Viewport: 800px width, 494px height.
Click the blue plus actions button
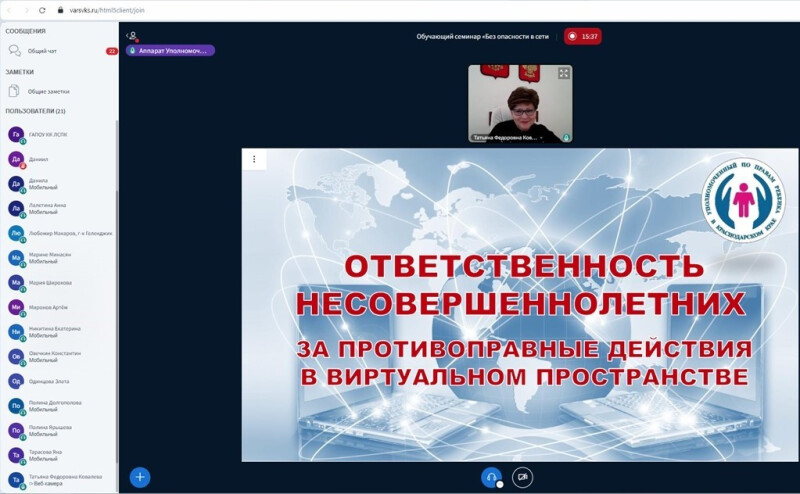[140, 477]
